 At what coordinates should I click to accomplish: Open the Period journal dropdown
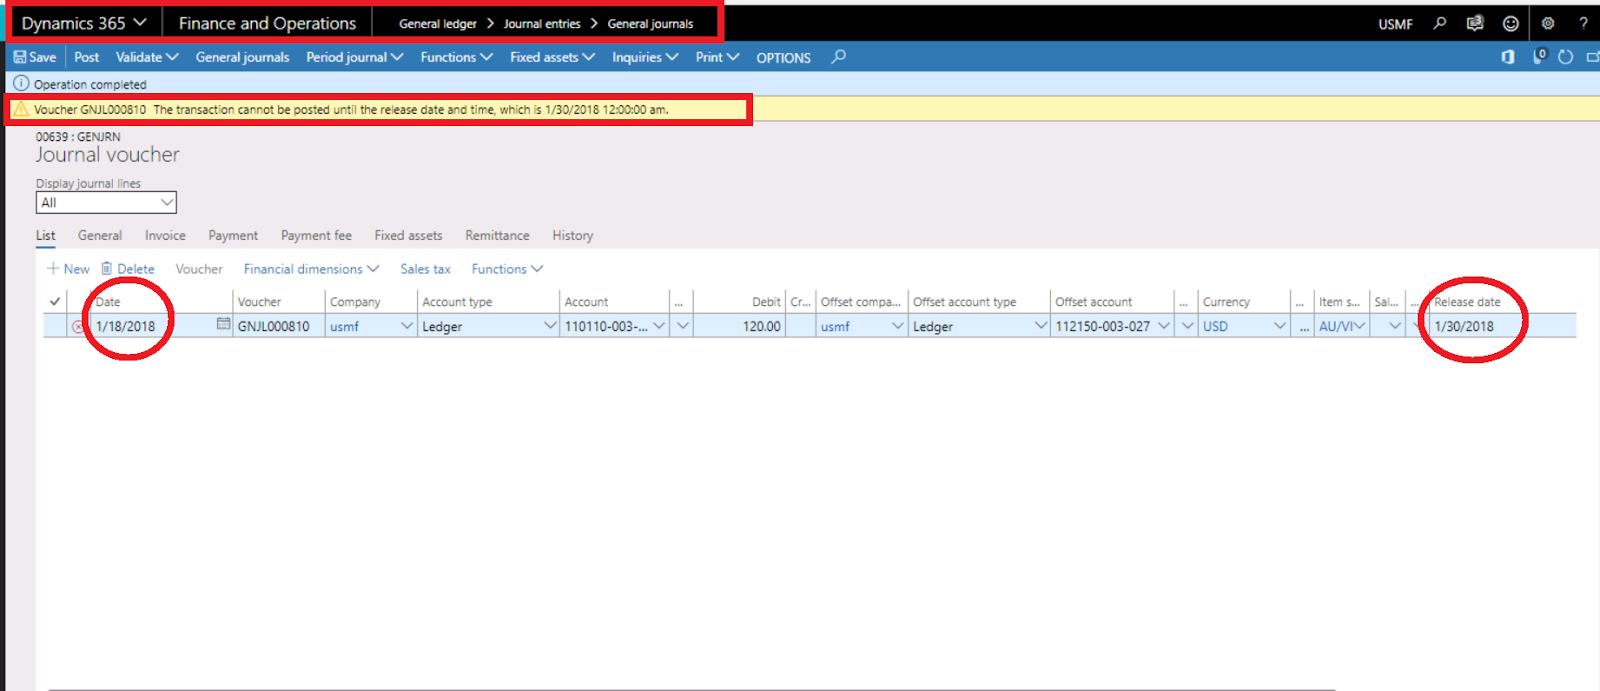[x=354, y=57]
